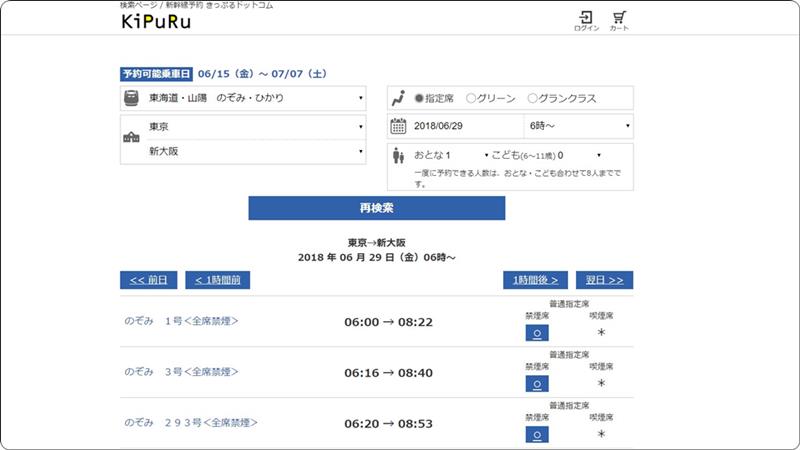The width and height of the screenshot is (800, 450).
Task: Click the time 06:16 → 08:40
Action: 388,373
